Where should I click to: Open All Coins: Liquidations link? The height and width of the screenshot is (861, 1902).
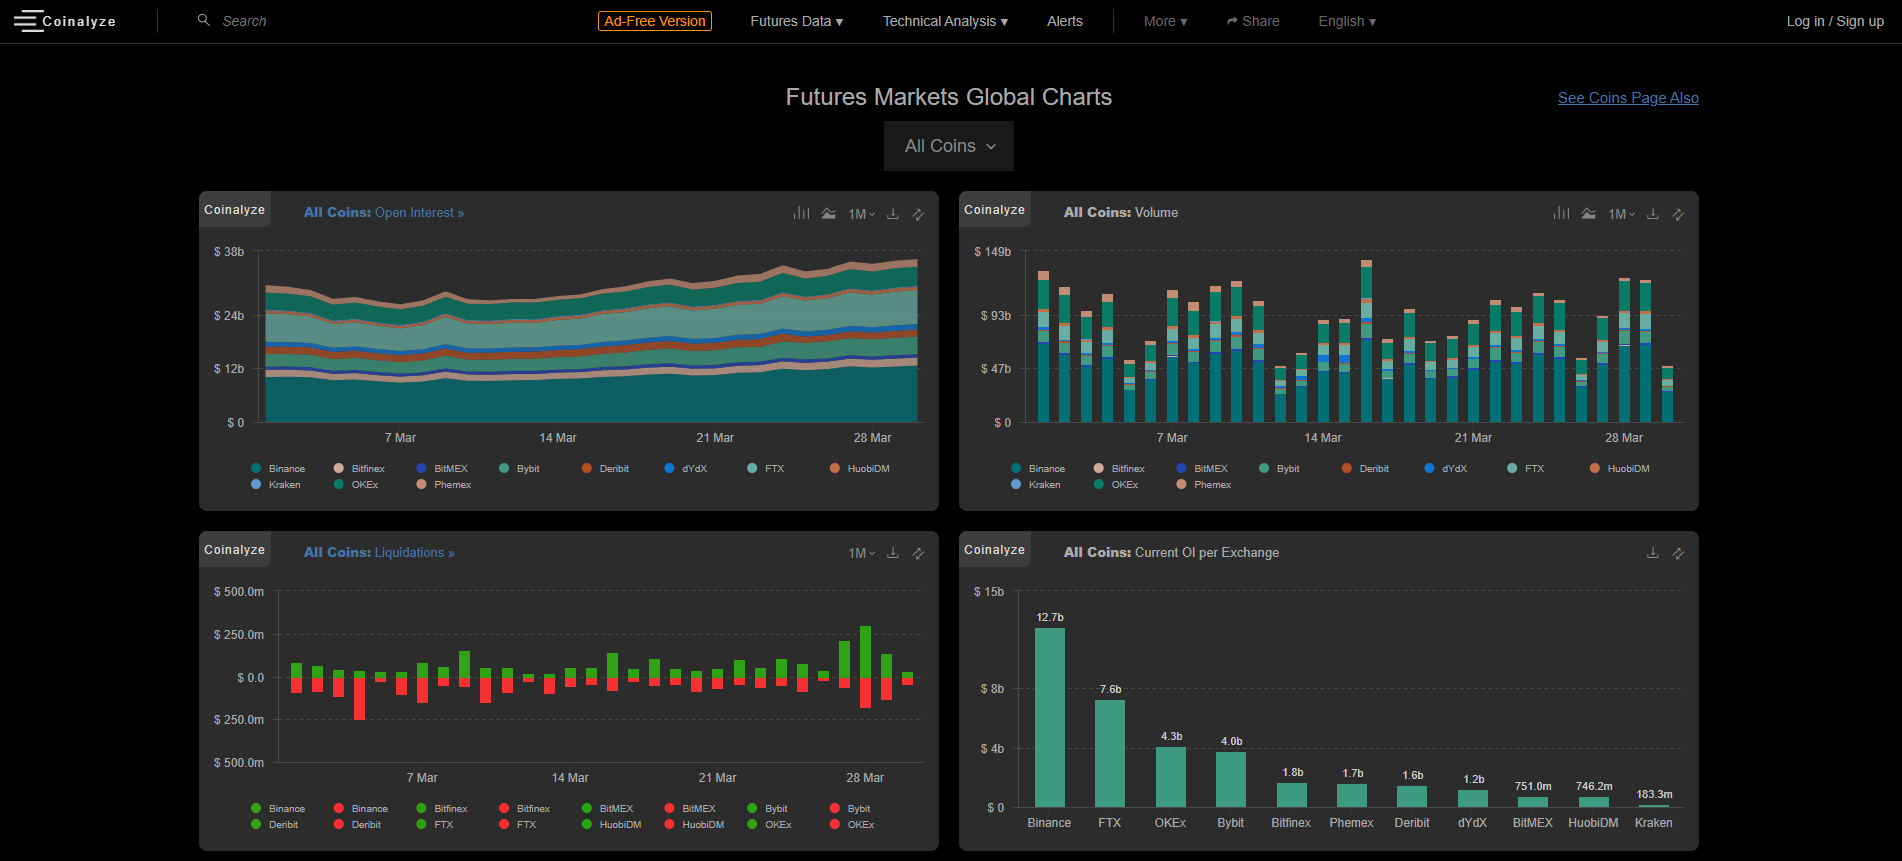point(379,553)
